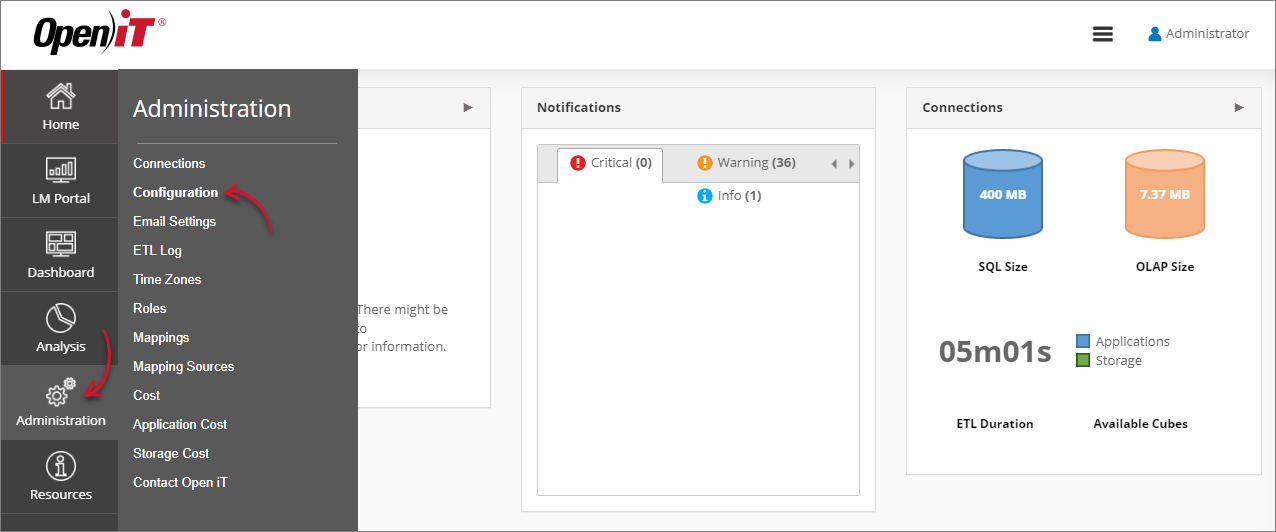Click the Connections panel title
The height and width of the screenshot is (532, 1276).
pos(962,107)
